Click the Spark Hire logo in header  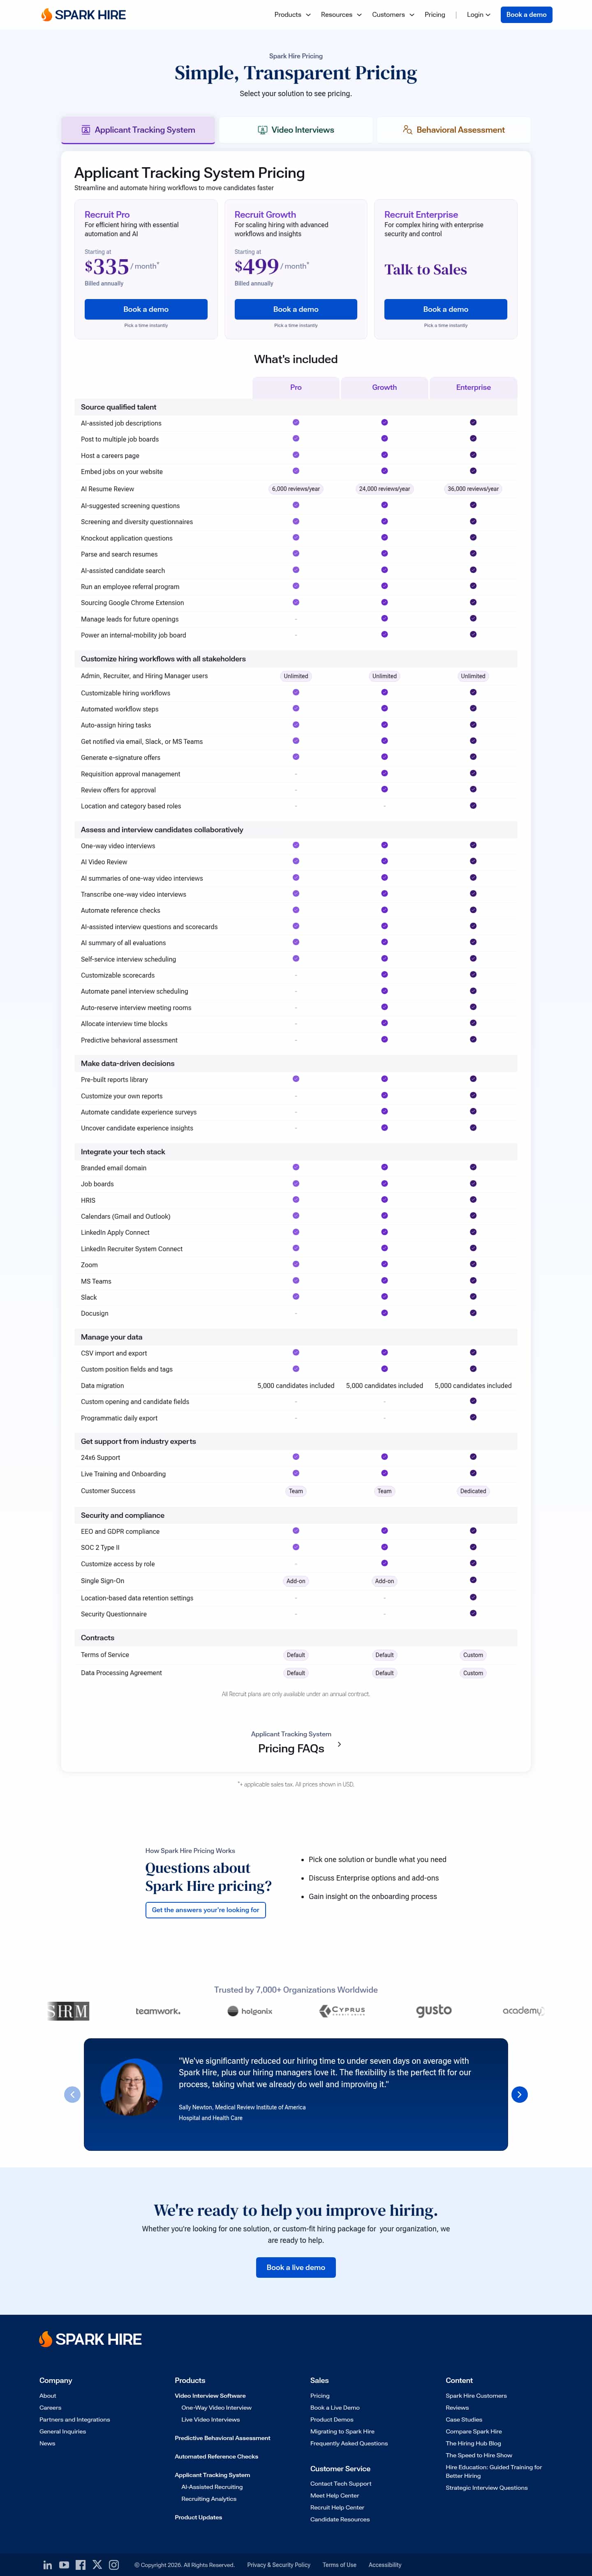(x=83, y=15)
